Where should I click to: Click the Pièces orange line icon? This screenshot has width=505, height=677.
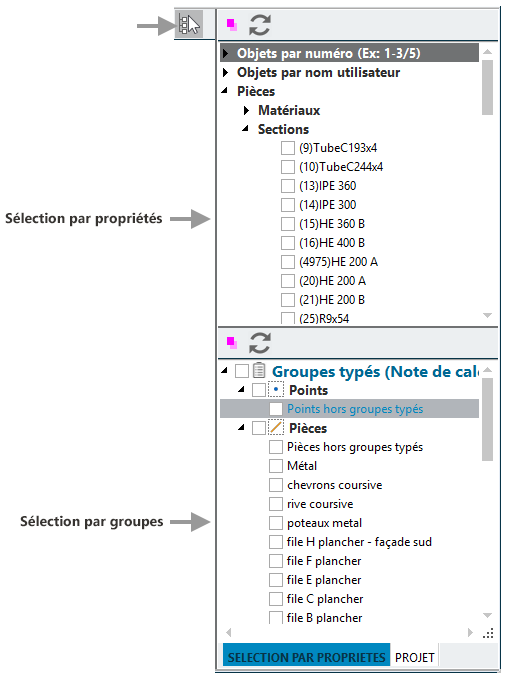point(275,427)
